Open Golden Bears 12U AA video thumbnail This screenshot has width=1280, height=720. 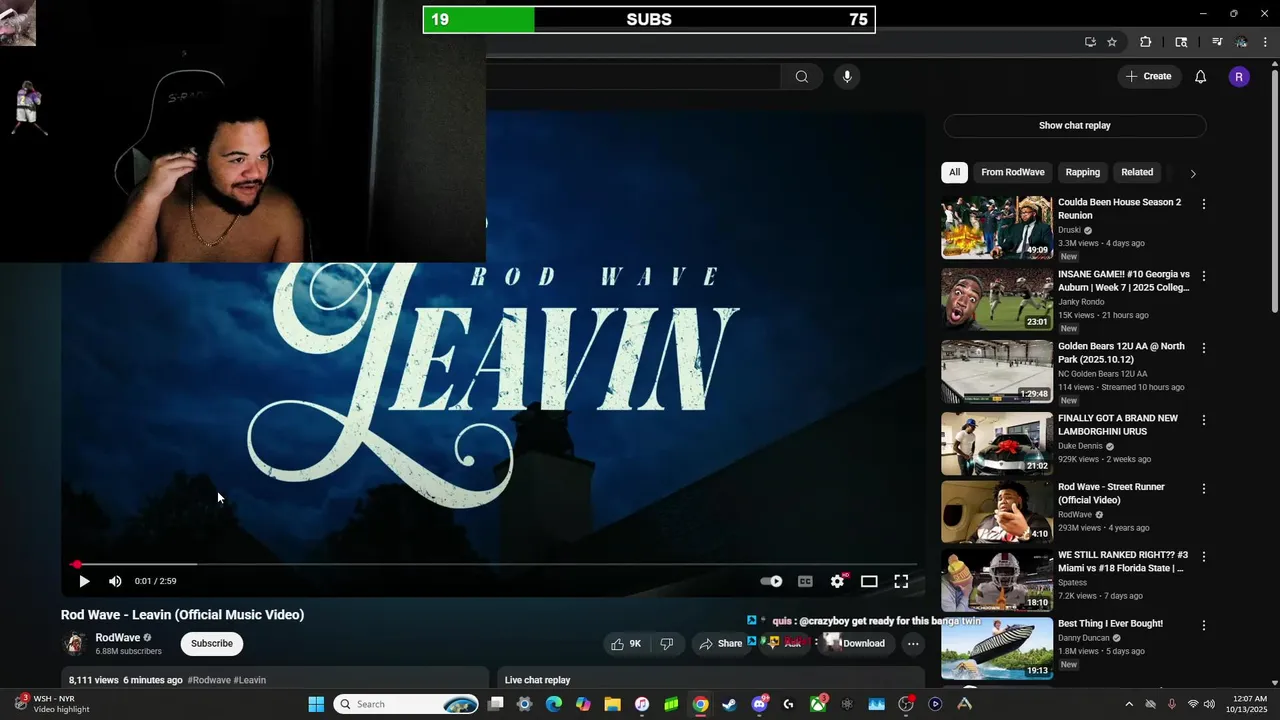(997, 372)
